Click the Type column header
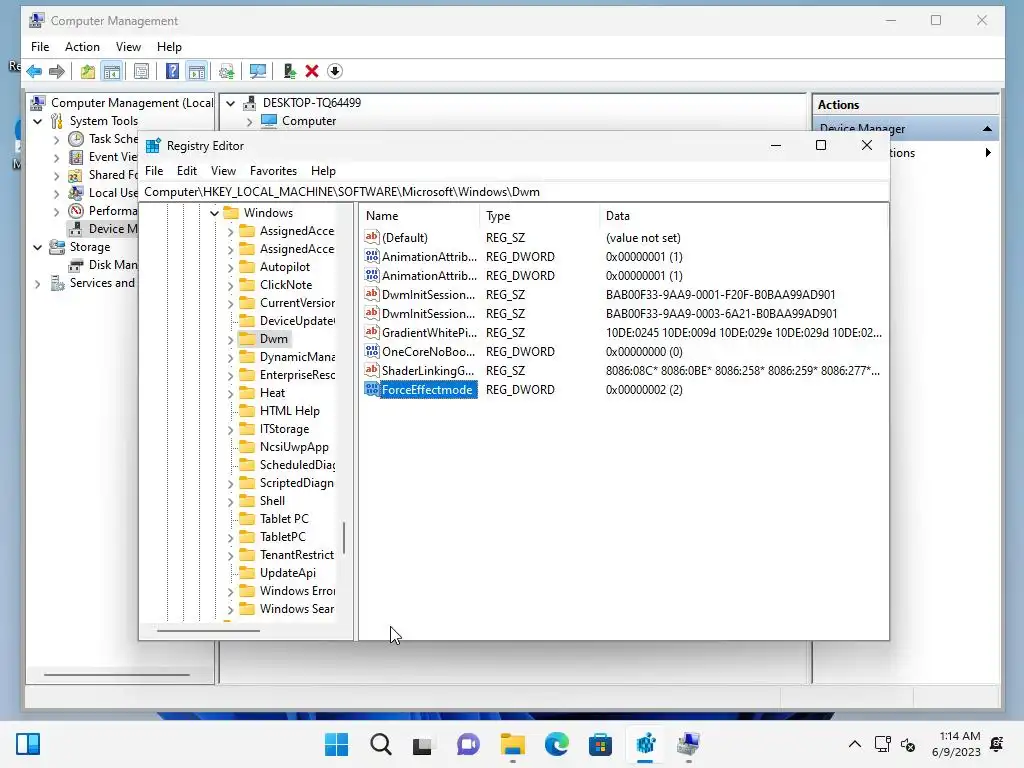The image size is (1024, 768). point(539,216)
